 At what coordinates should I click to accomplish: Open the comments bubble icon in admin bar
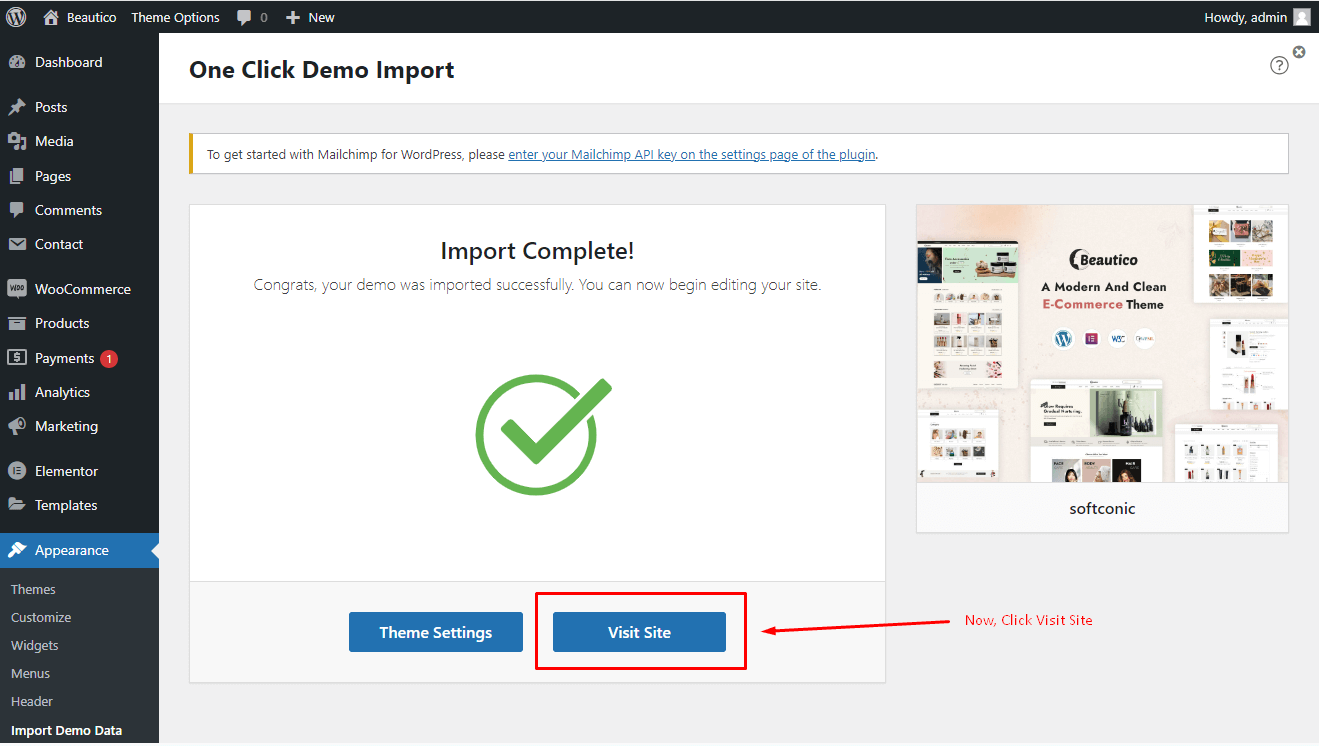(245, 18)
